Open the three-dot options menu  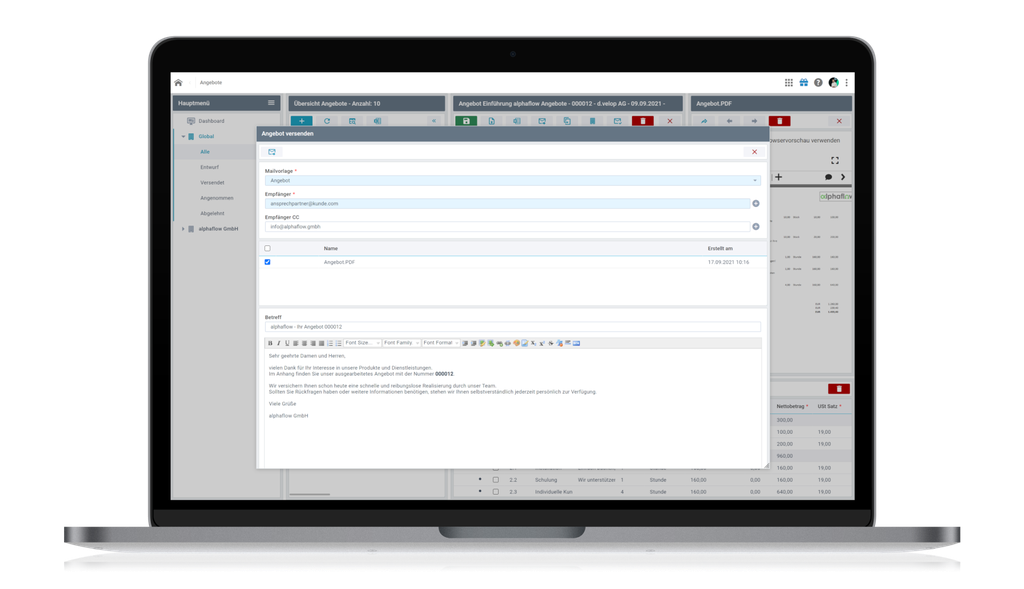[x=846, y=82]
